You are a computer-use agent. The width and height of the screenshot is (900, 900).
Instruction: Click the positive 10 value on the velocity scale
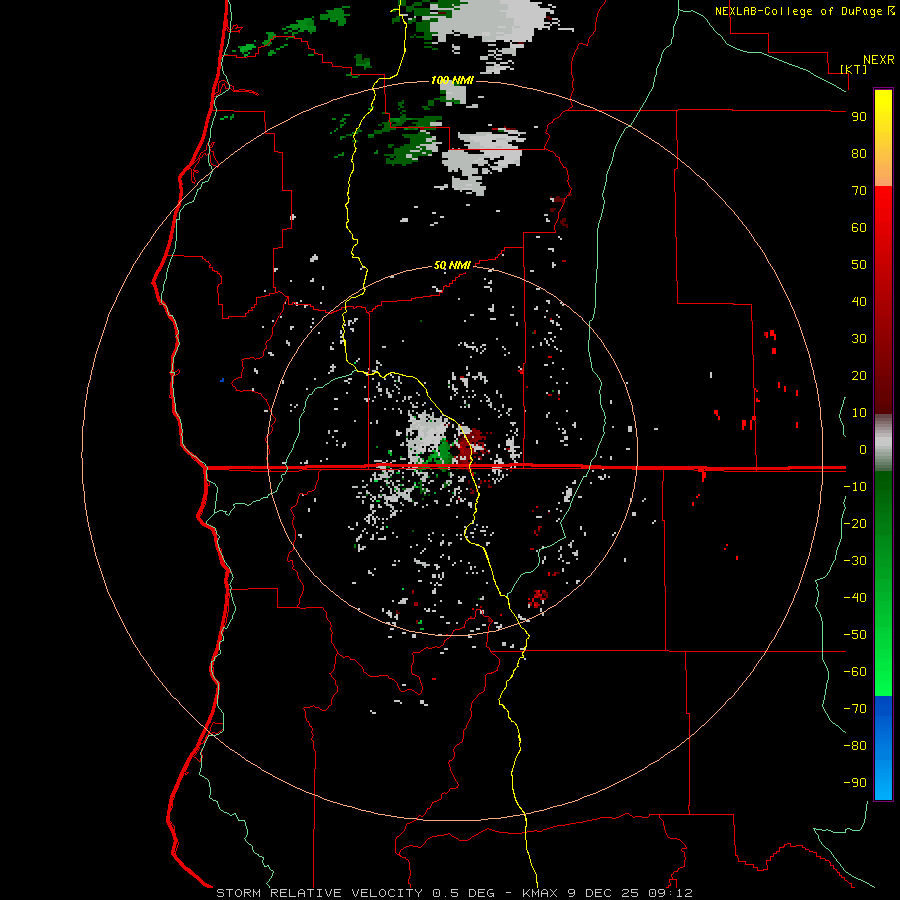point(859,413)
